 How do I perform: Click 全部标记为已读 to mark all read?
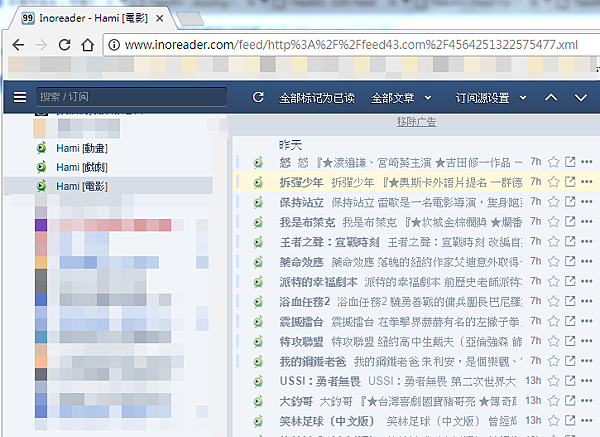pyautogui.click(x=316, y=98)
